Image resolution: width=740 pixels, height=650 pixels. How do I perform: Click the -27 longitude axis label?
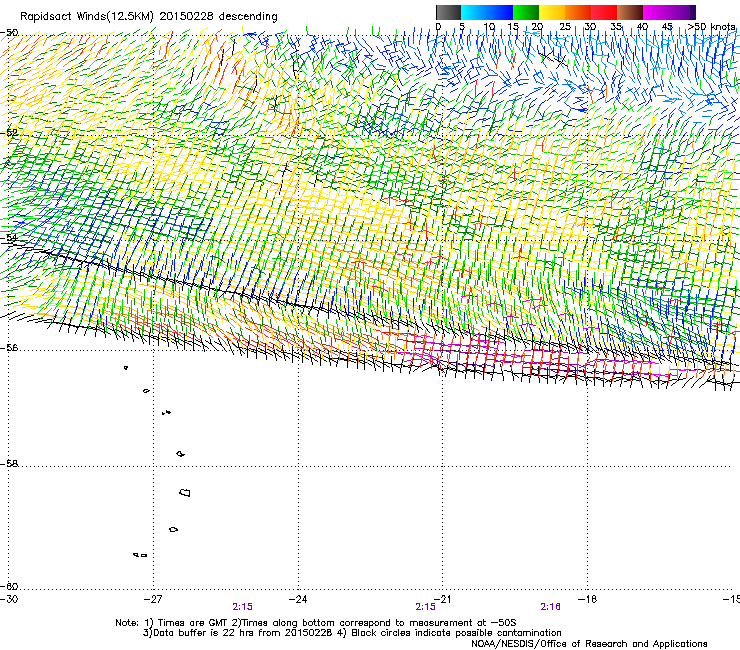tap(153, 599)
